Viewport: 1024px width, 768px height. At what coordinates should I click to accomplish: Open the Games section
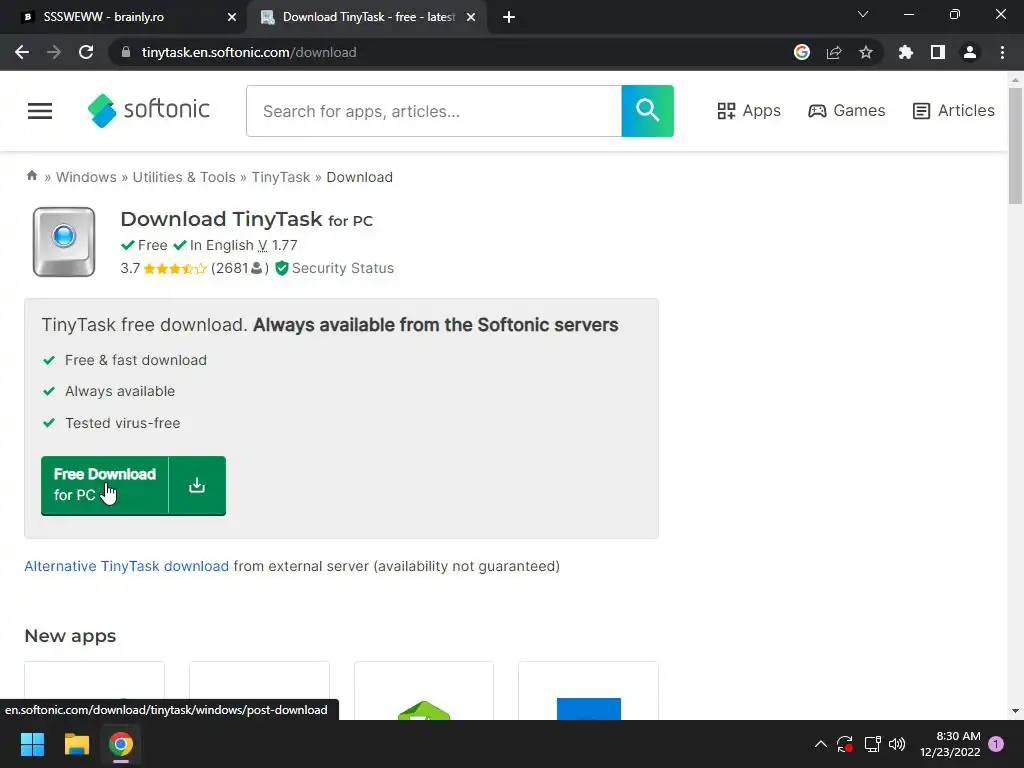846,111
